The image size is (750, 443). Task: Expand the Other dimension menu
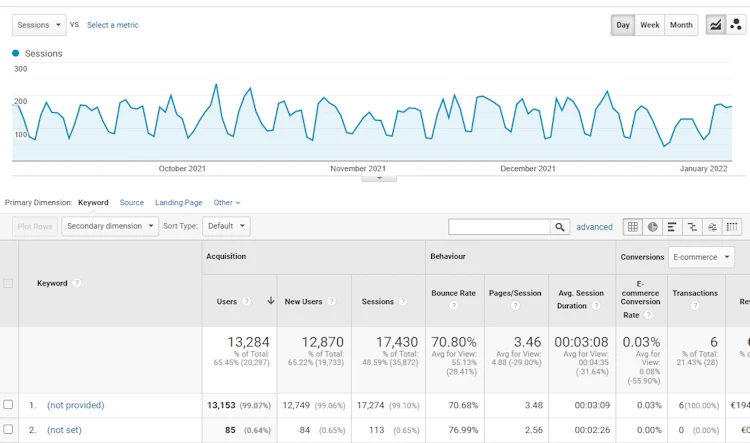pos(227,203)
